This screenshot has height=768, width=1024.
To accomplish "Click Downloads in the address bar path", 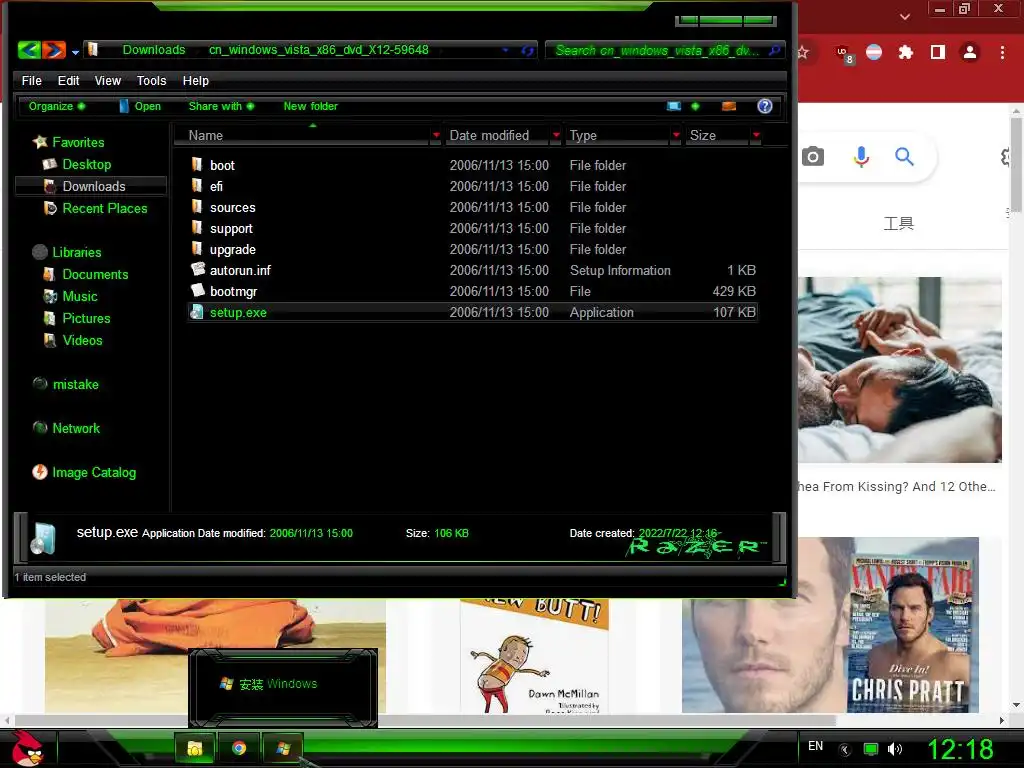I will pos(153,50).
